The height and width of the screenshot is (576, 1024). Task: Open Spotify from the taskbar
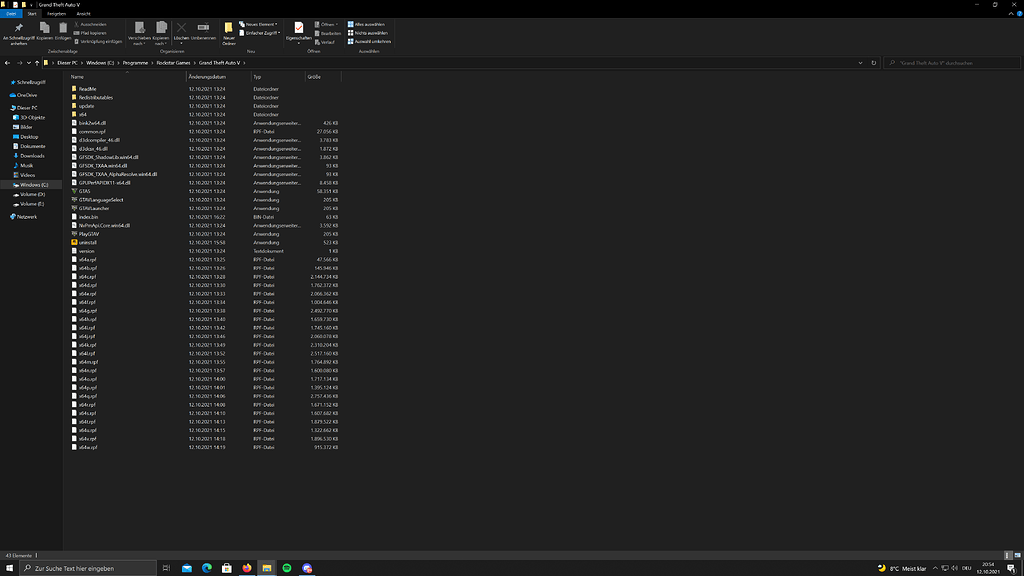coord(287,568)
